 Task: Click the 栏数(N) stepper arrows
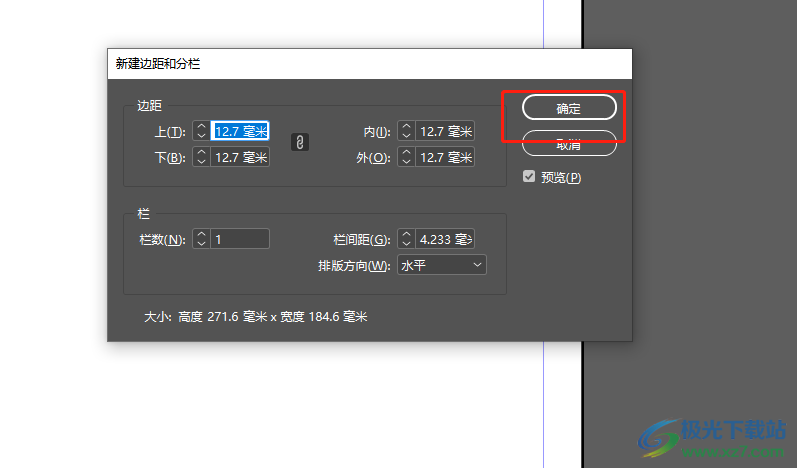pos(201,239)
